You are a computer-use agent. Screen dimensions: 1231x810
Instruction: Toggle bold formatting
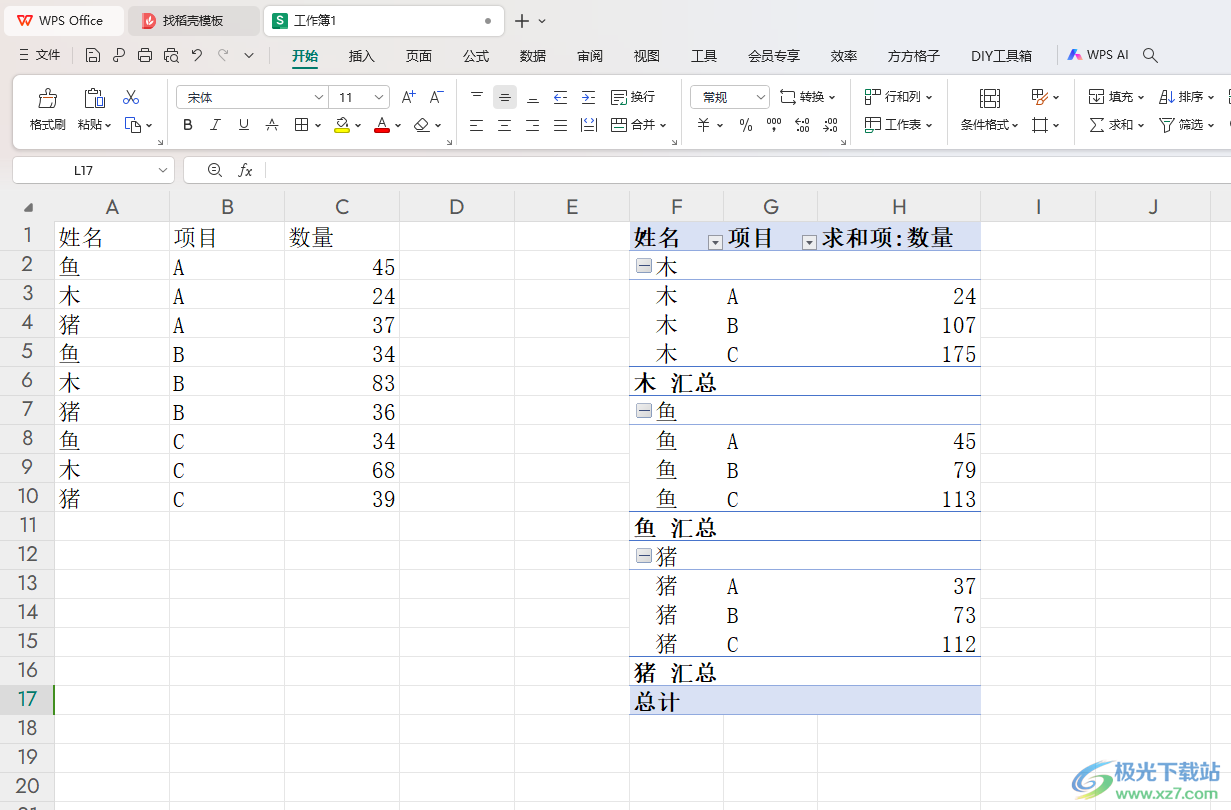coord(188,125)
